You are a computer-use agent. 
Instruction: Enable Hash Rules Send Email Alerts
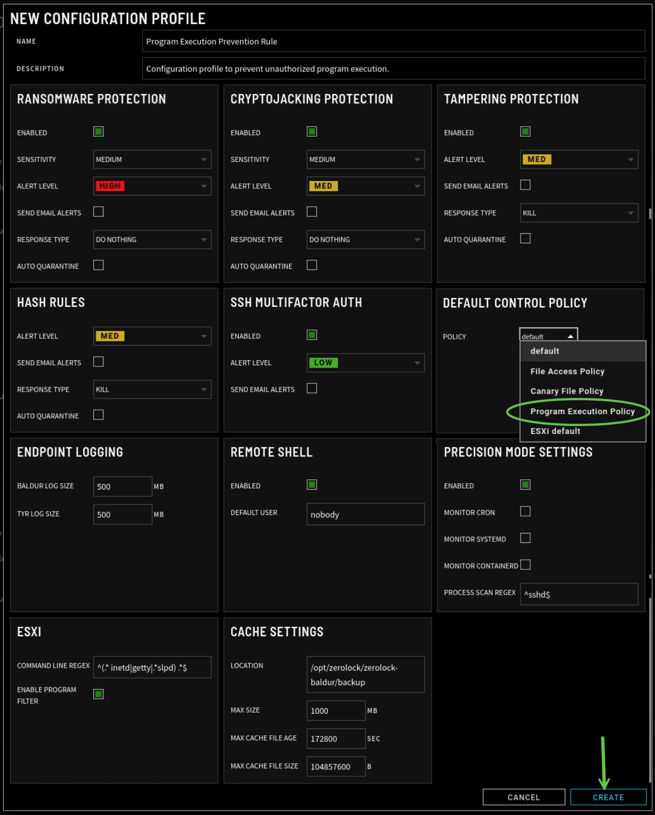click(98, 362)
